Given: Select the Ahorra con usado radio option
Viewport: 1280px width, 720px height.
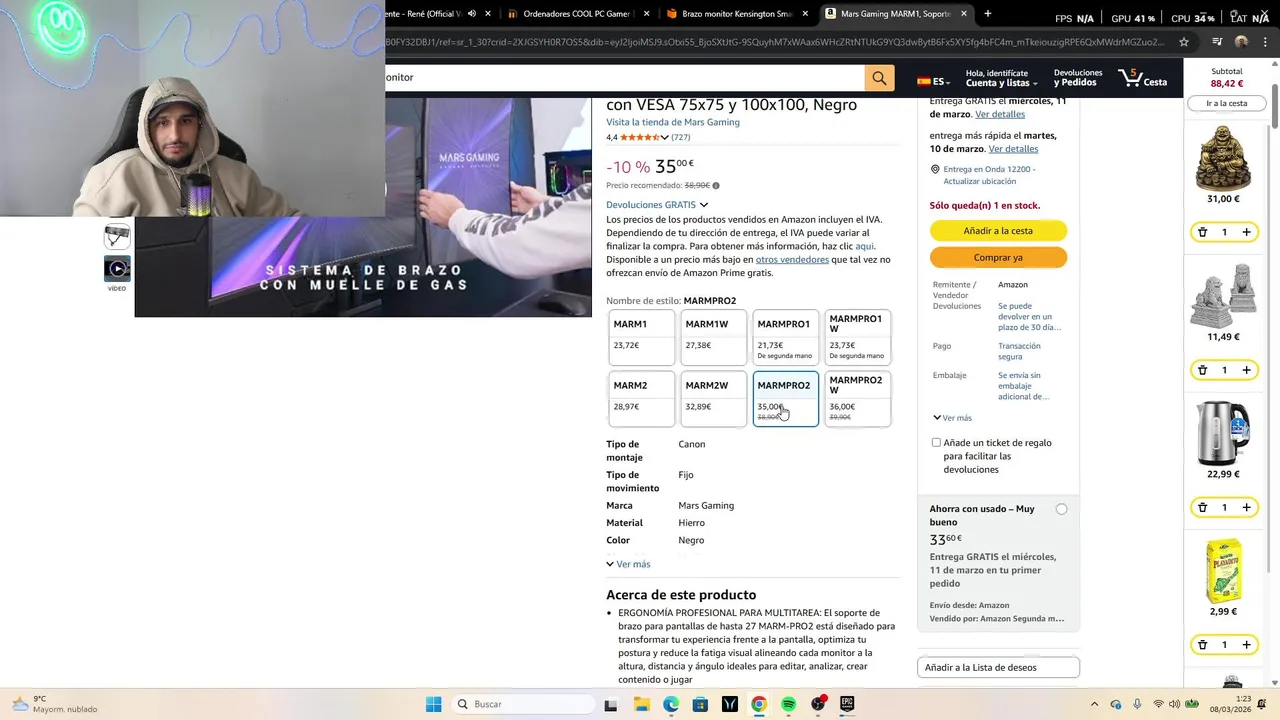Looking at the screenshot, I should tap(1061, 509).
